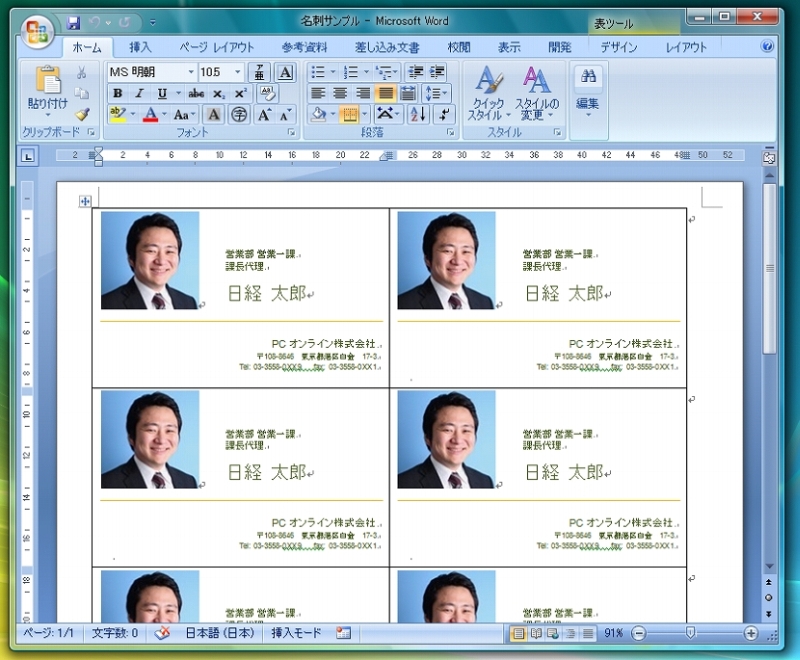This screenshot has width=800, height=660.
Task: Open the Quick Styles (クイックスタイル) gallery
Action: tap(488, 94)
